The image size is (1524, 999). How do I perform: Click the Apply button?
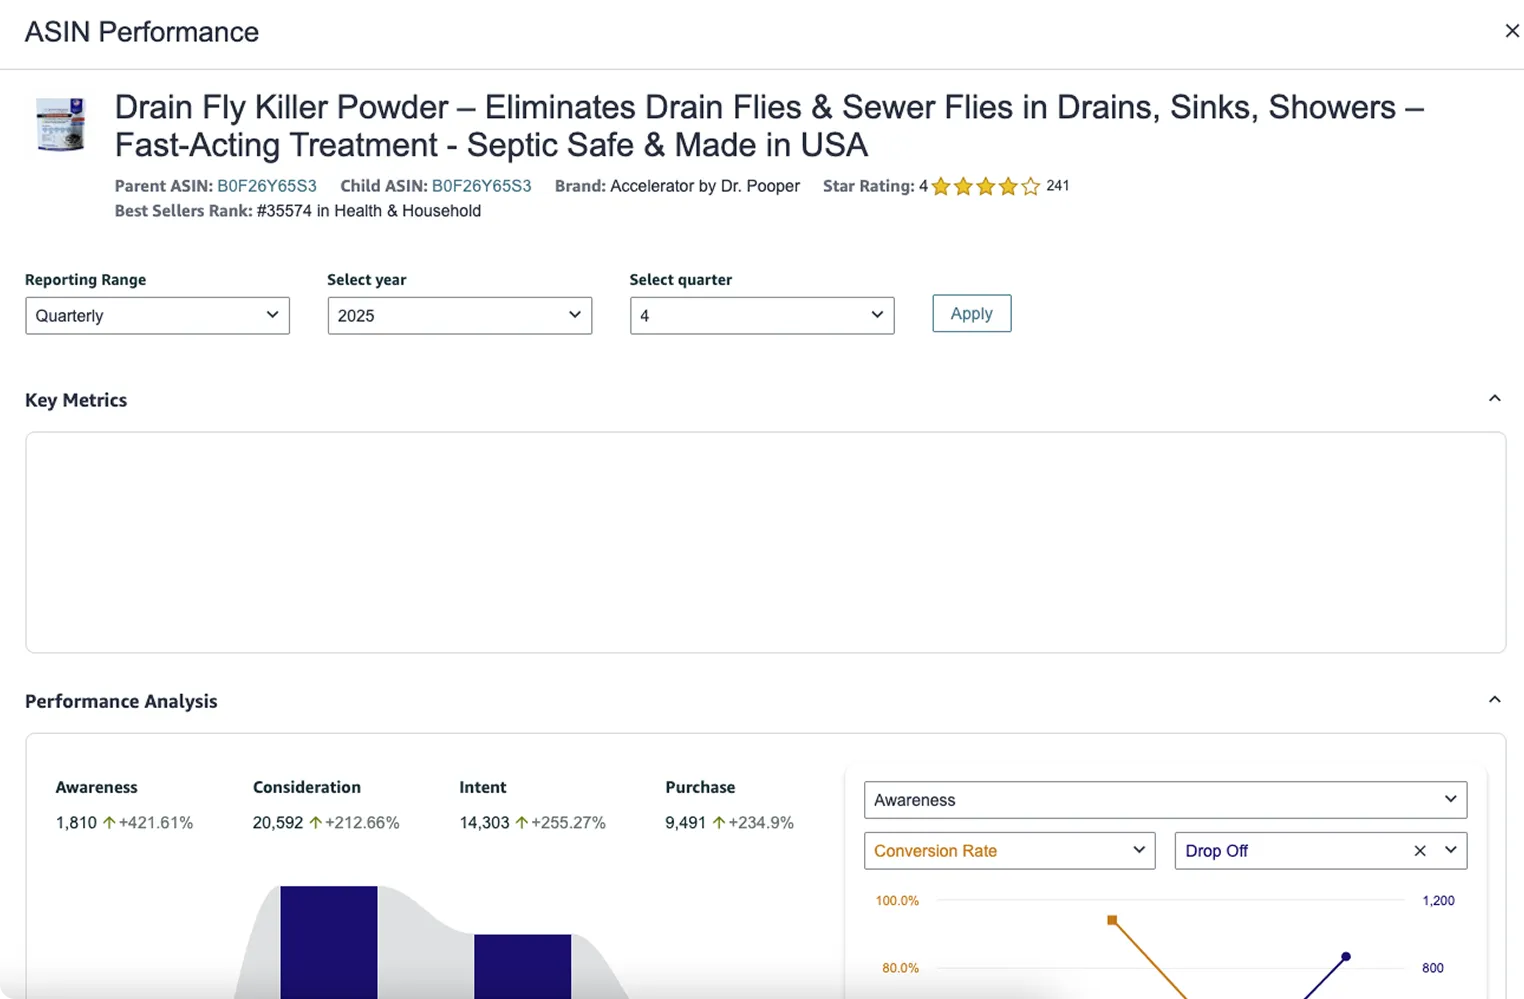pyautogui.click(x=971, y=313)
